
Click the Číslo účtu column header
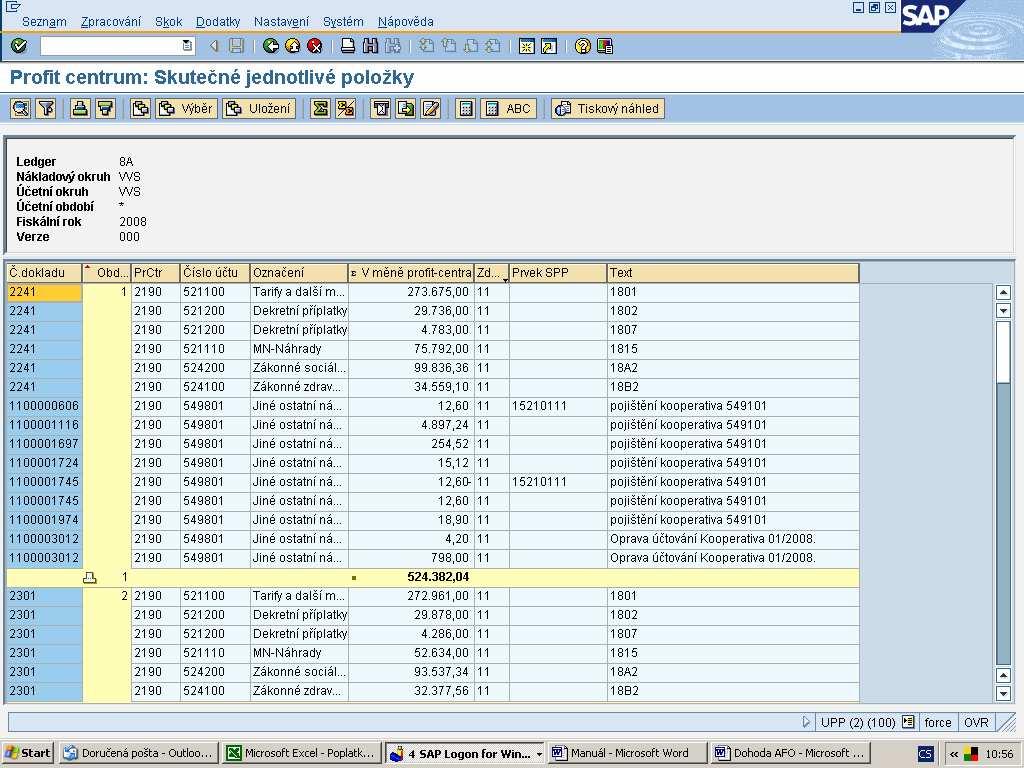(x=215, y=273)
